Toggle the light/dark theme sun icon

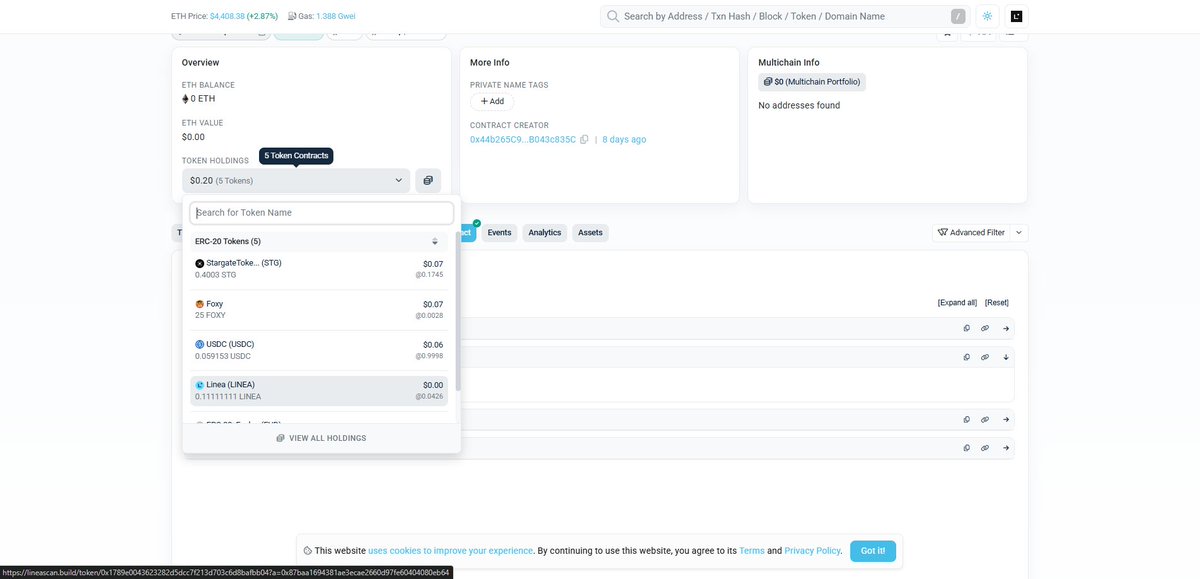point(988,16)
